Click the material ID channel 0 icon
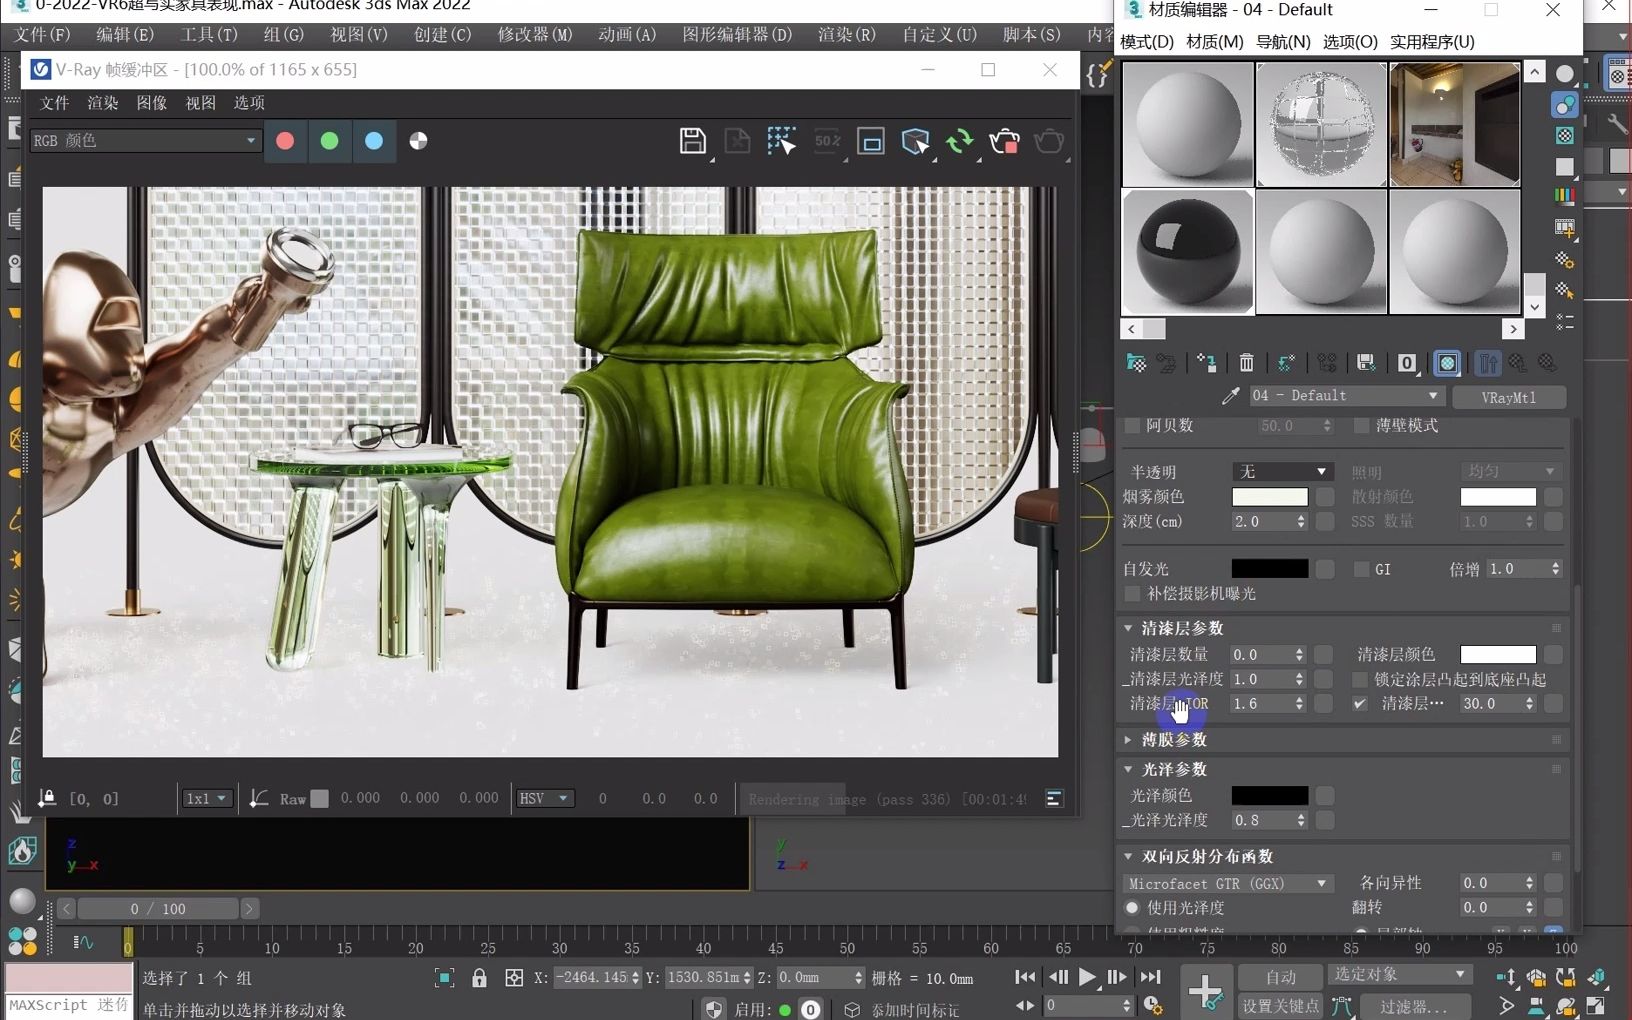The height and width of the screenshot is (1020, 1632). pyautogui.click(x=1406, y=363)
